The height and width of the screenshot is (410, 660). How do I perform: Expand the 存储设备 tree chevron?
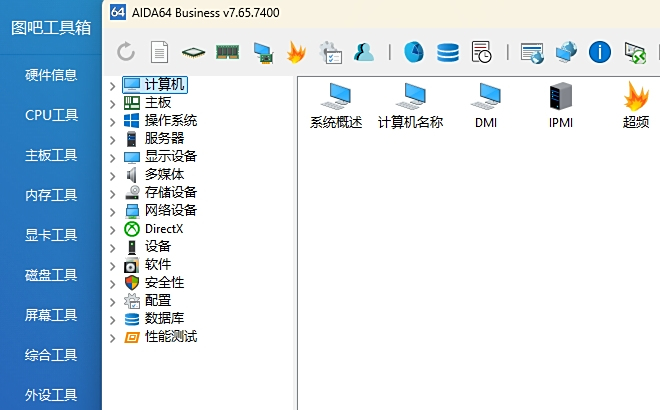[x=112, y=194]
